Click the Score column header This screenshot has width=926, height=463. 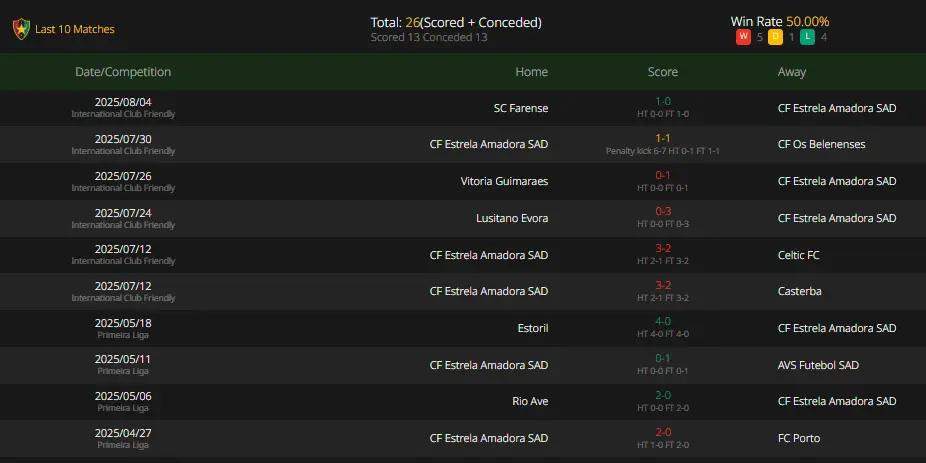(663, 72)
